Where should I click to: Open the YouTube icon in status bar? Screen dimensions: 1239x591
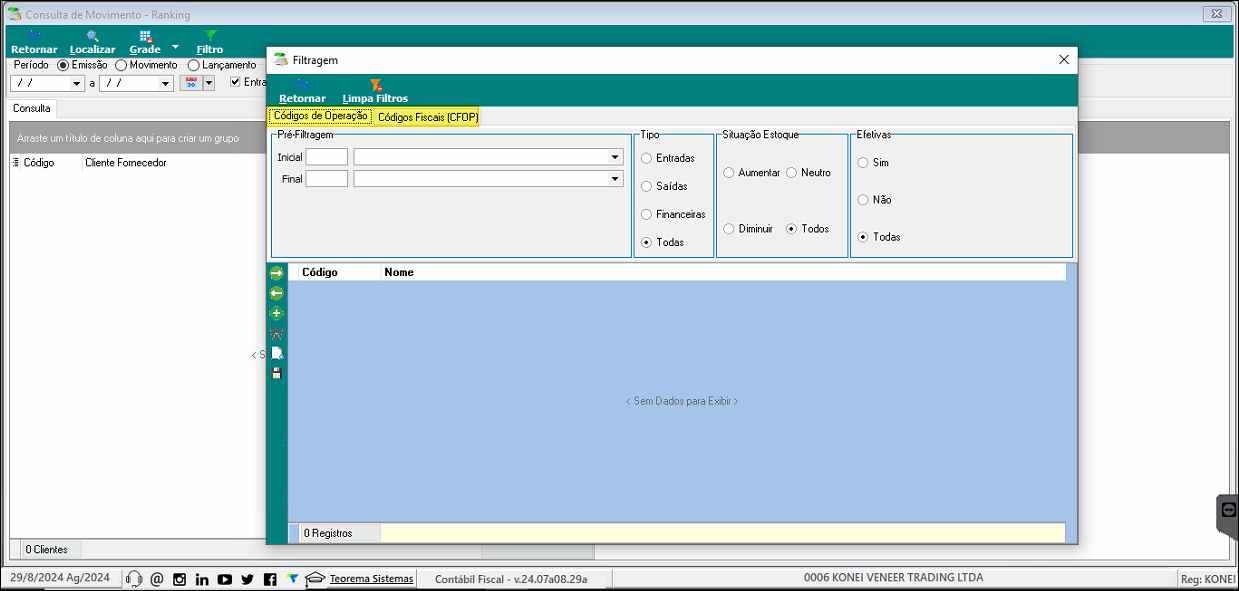(224, 579)
